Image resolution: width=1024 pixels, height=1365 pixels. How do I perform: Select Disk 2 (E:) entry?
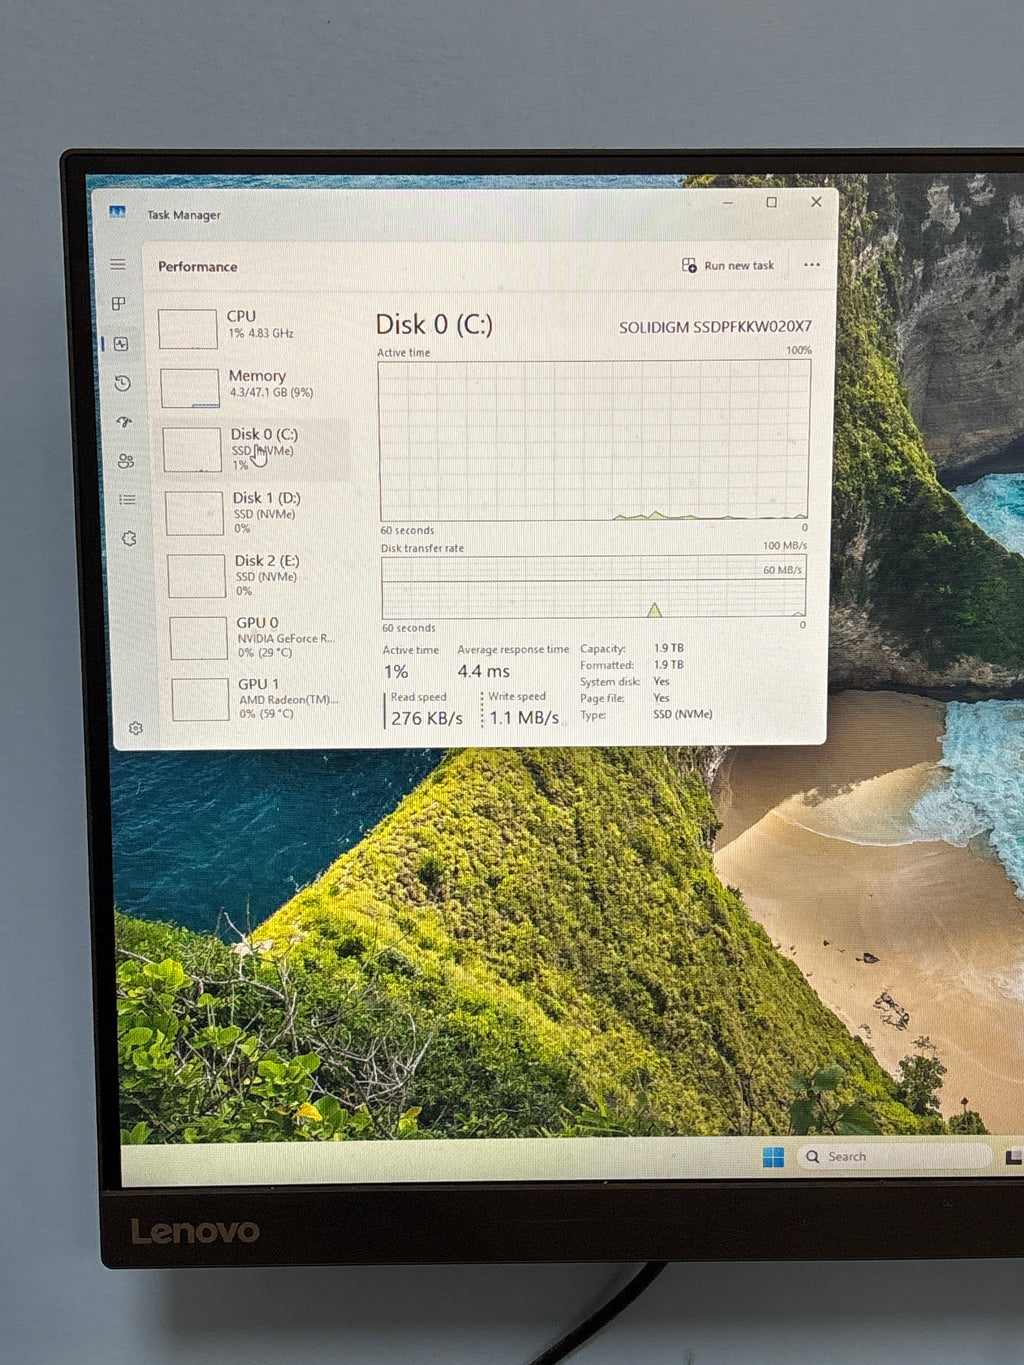tap(260, 575)
